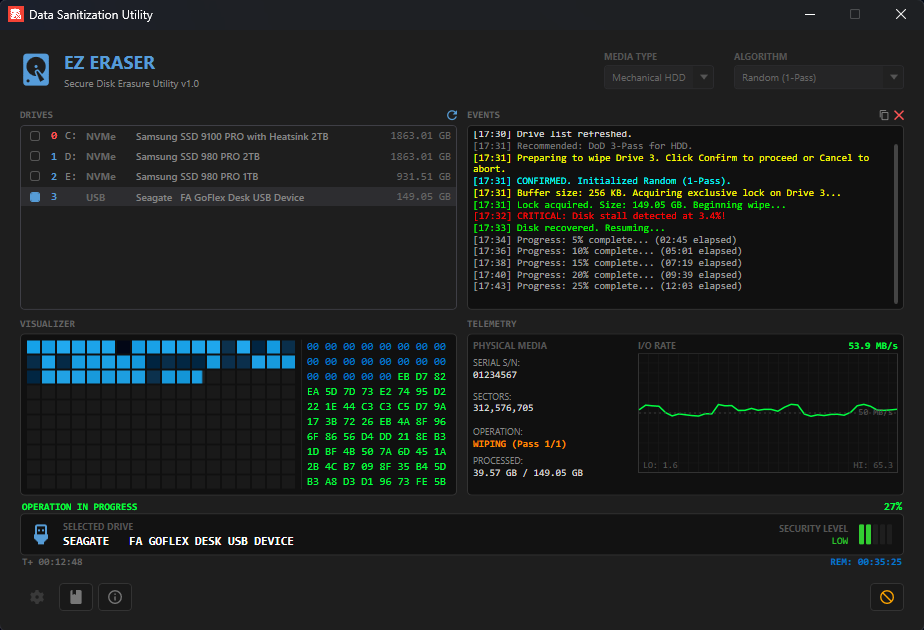Open the Media Type dropdown
Image resolution: width=924 pixels, height=630 pixels.
click(x=658, y=77)
